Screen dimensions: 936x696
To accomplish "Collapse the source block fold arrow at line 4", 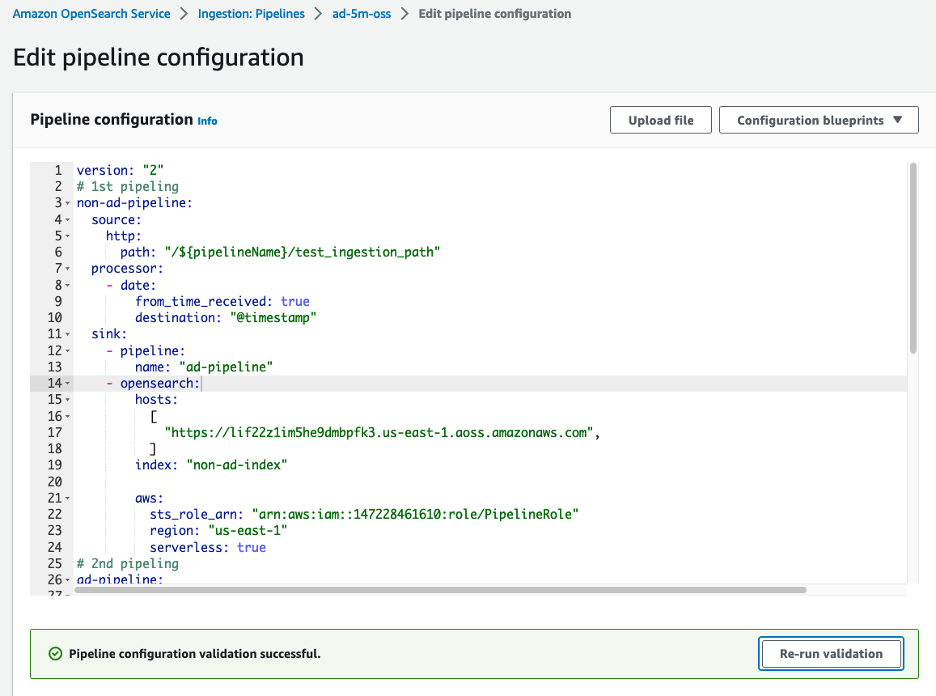I will point(67,219).
